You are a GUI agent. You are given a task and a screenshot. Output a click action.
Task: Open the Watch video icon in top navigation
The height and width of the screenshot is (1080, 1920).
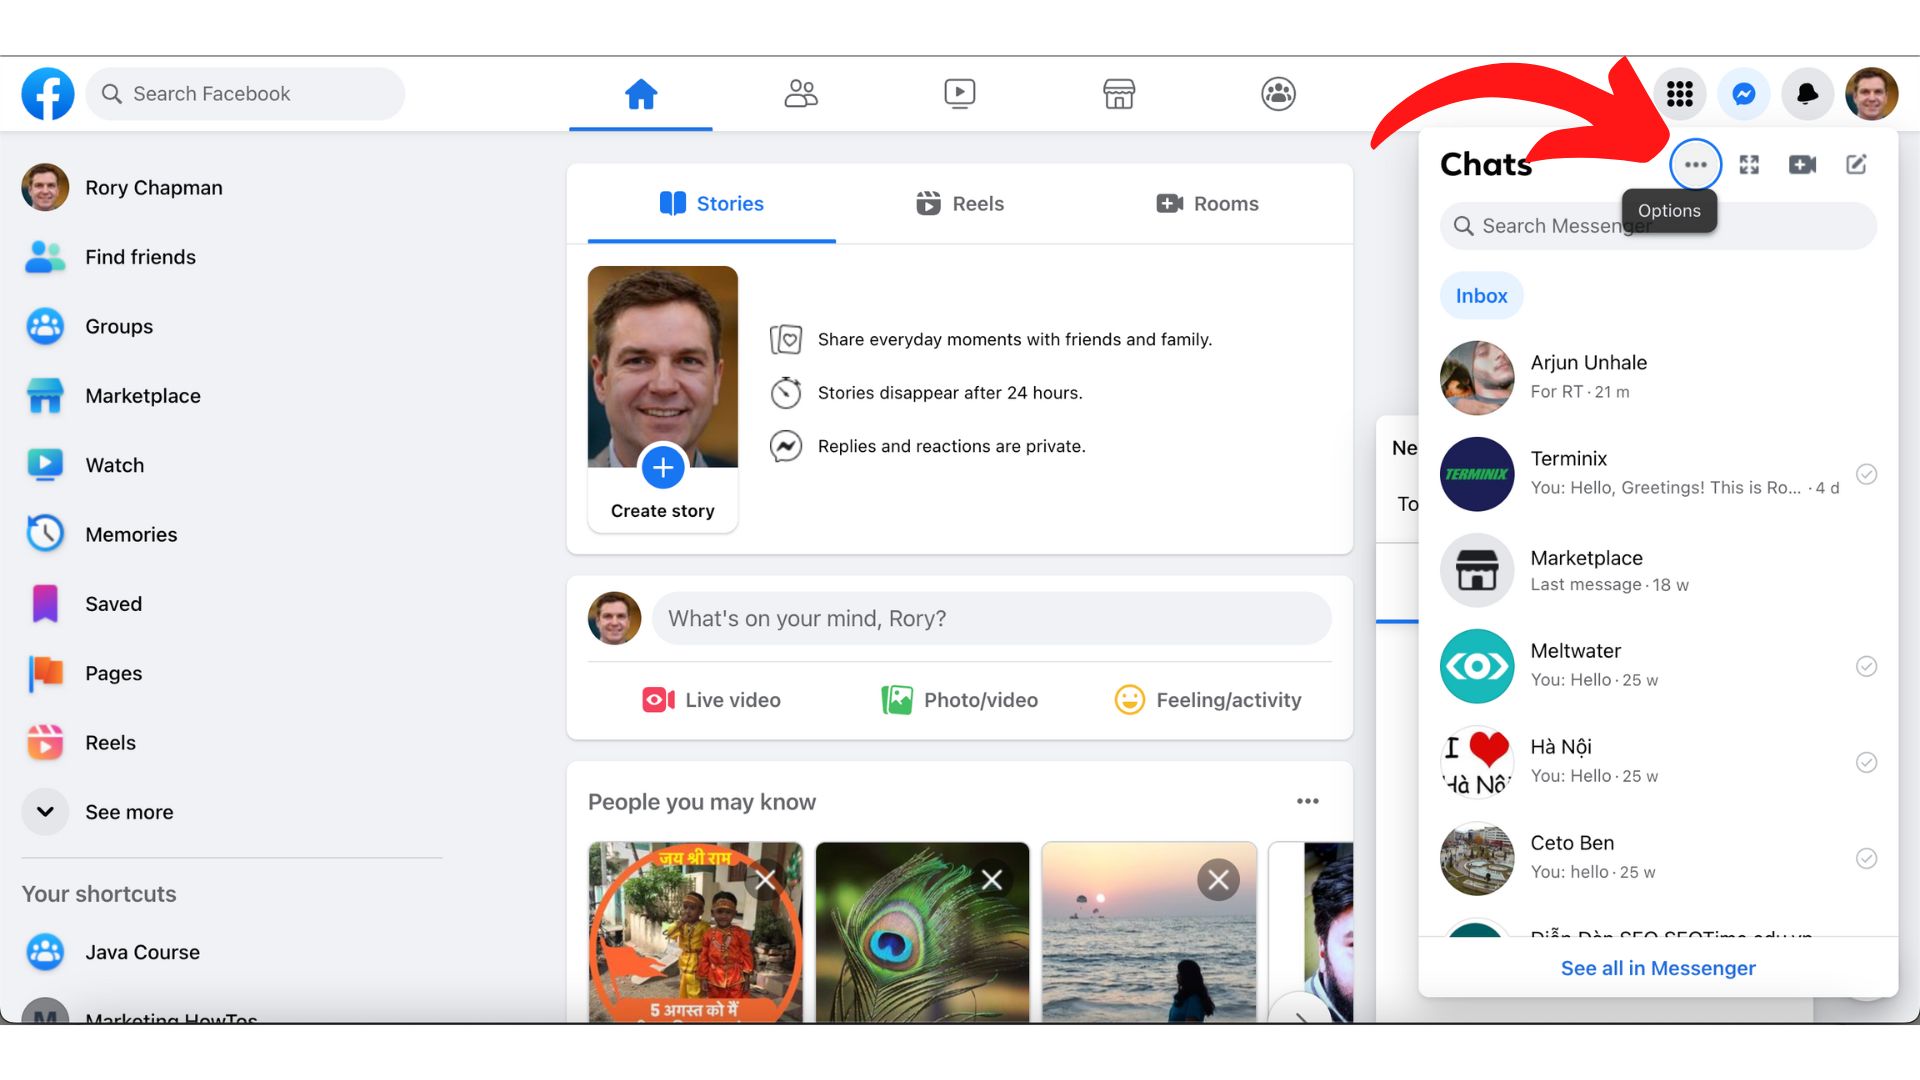(x=959, y=93)
